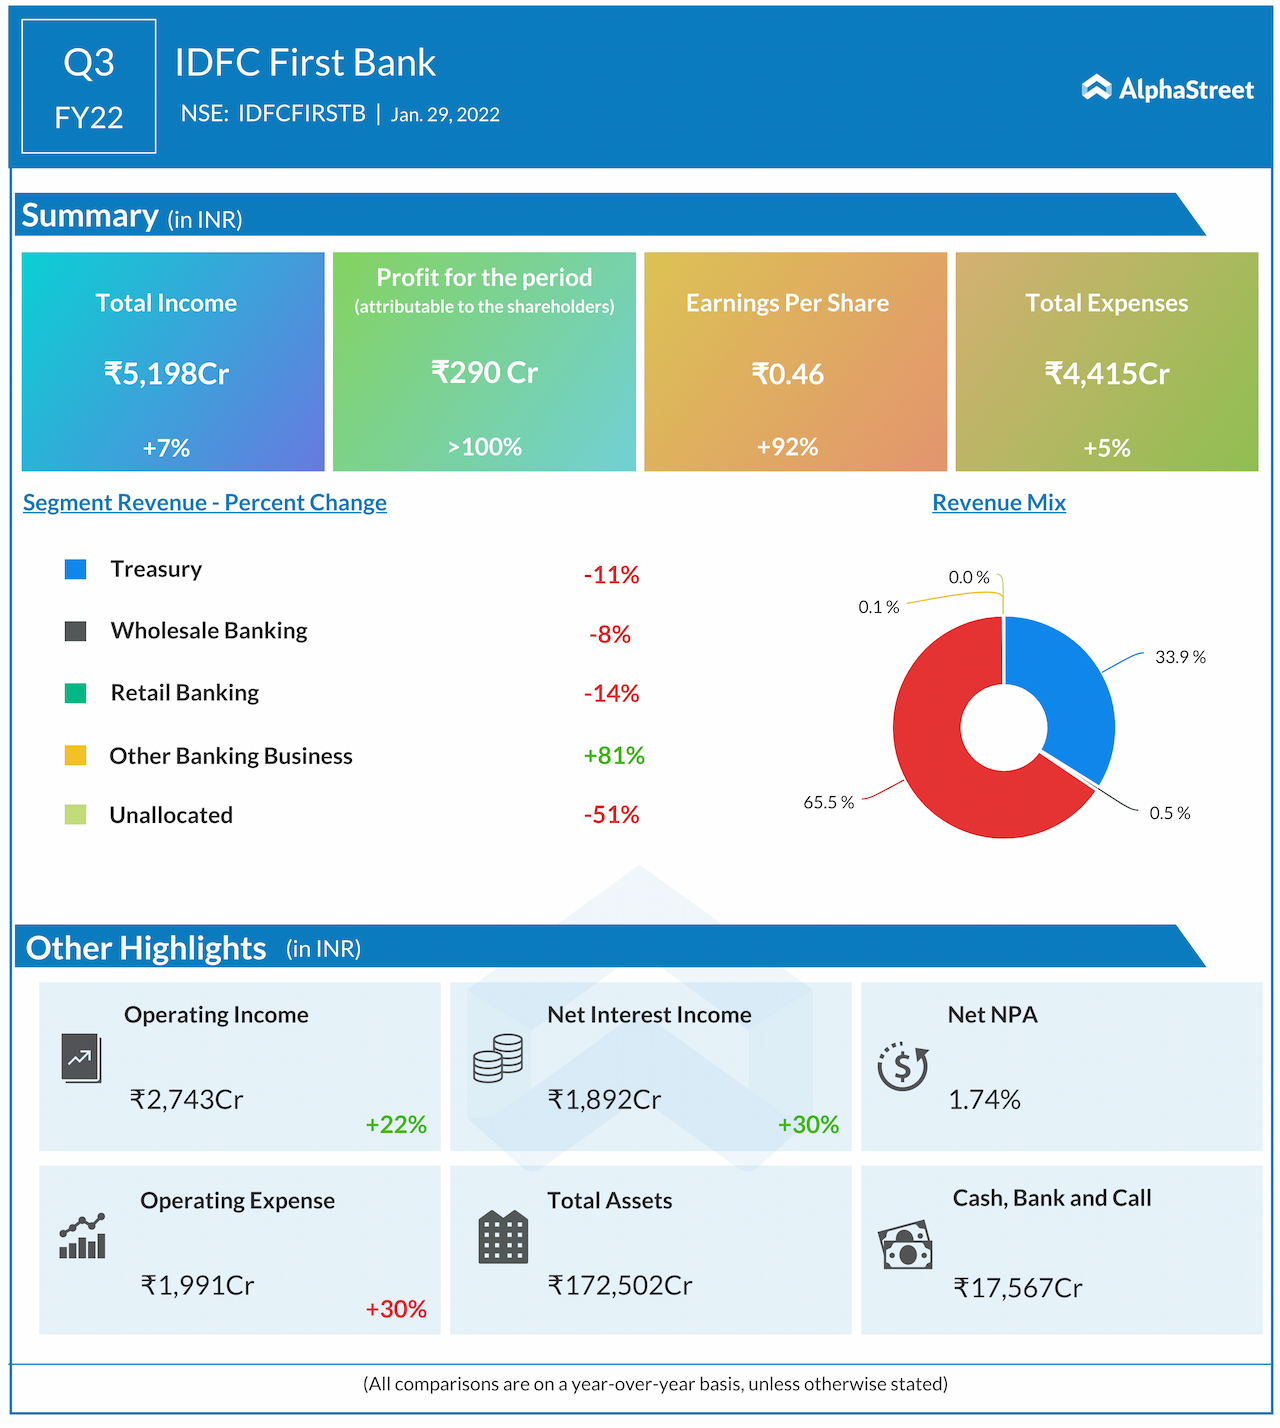Click the green Retail Banking legend swatch
The height and width of the screenshot is (1428, 1280).
[x=75, y=693]
